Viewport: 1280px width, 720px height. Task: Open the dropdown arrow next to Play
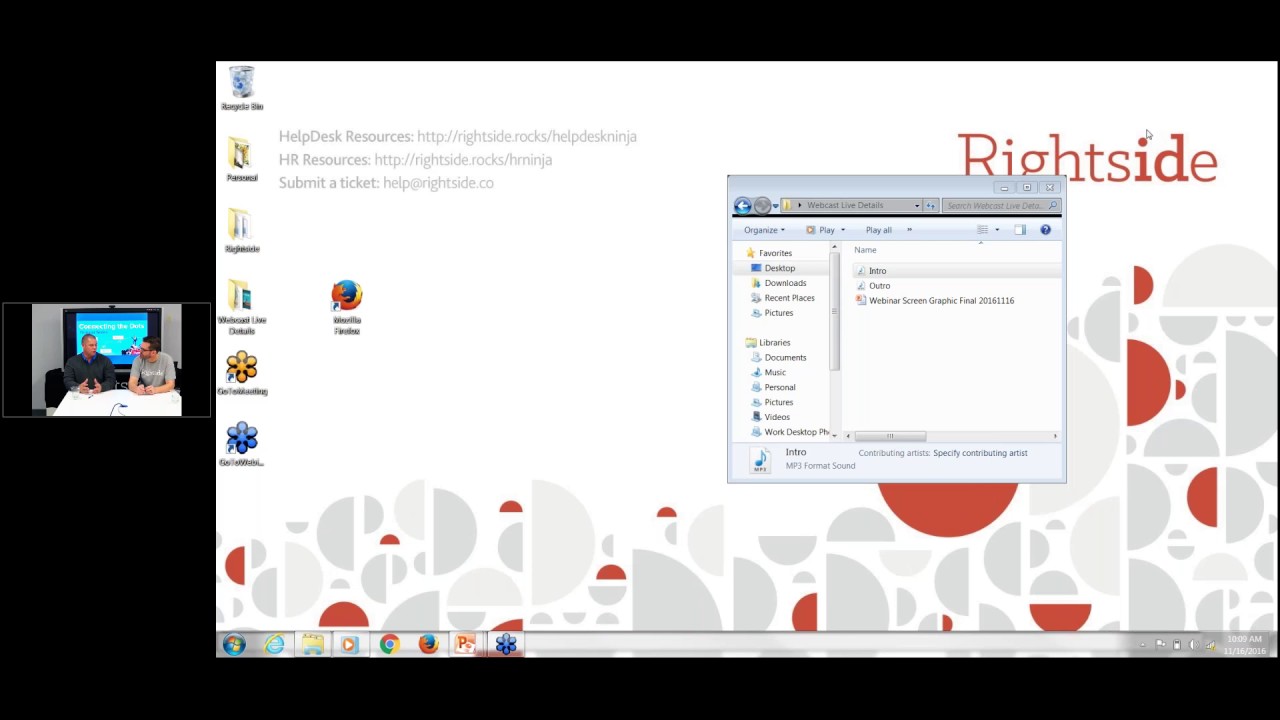pyautogui.click(x=842, y=230)
